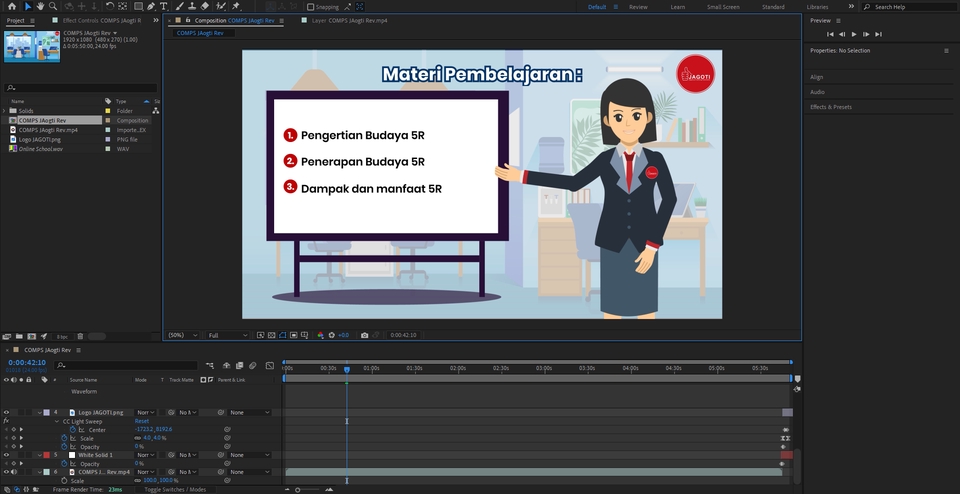Screen dimensions: 960x494
Task: Collapse the Logo JAGOTI.png layer properties
Action: coord(40,412)
